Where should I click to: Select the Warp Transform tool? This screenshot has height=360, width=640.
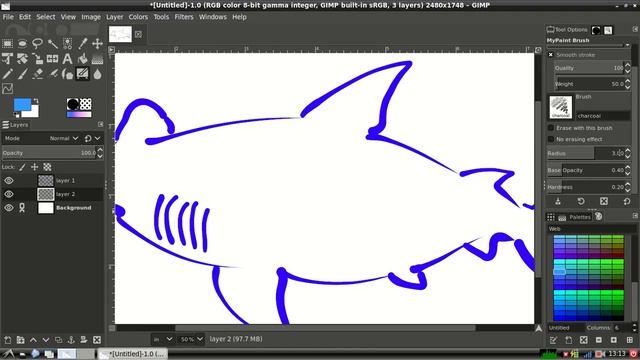38,59
